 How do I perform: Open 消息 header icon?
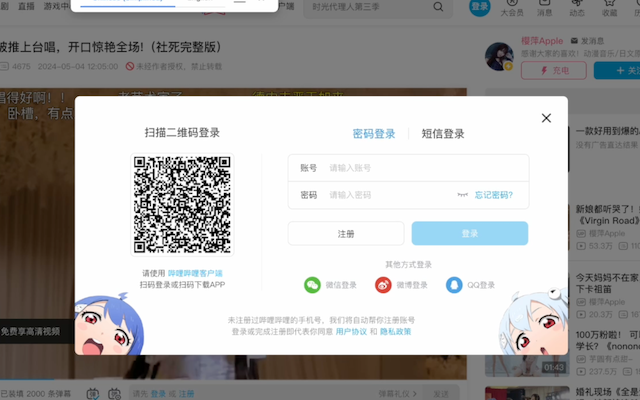544,8
